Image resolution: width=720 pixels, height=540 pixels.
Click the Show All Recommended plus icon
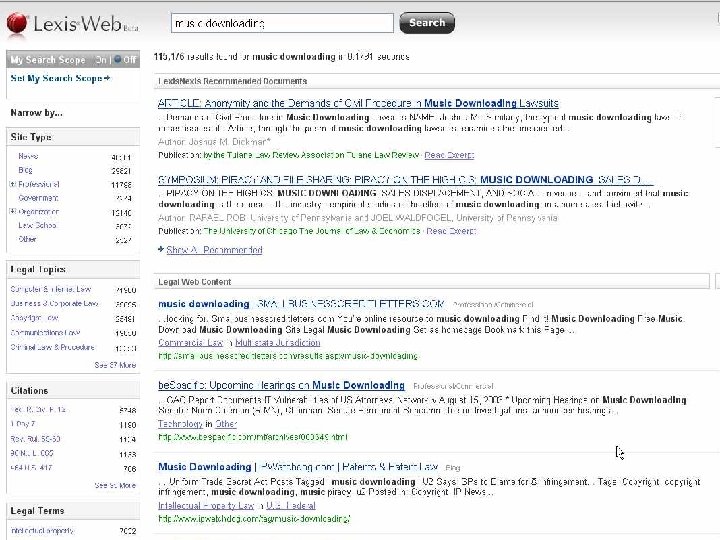(x=161, y=249)
